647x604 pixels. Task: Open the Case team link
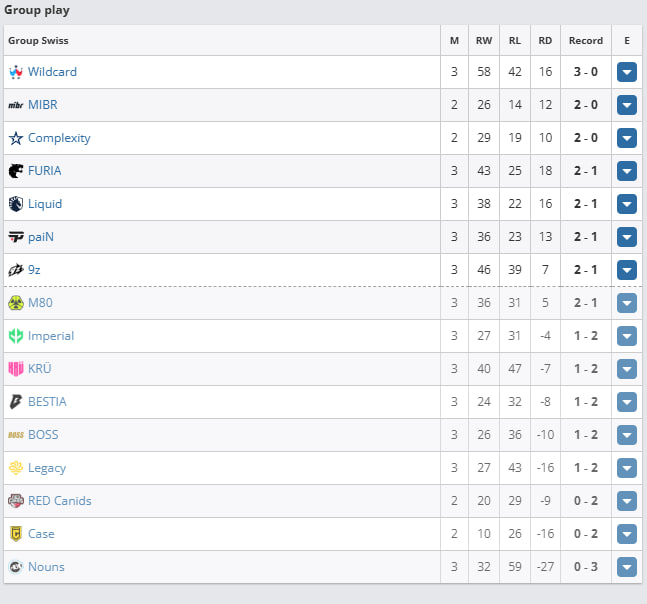click(41, 534)
